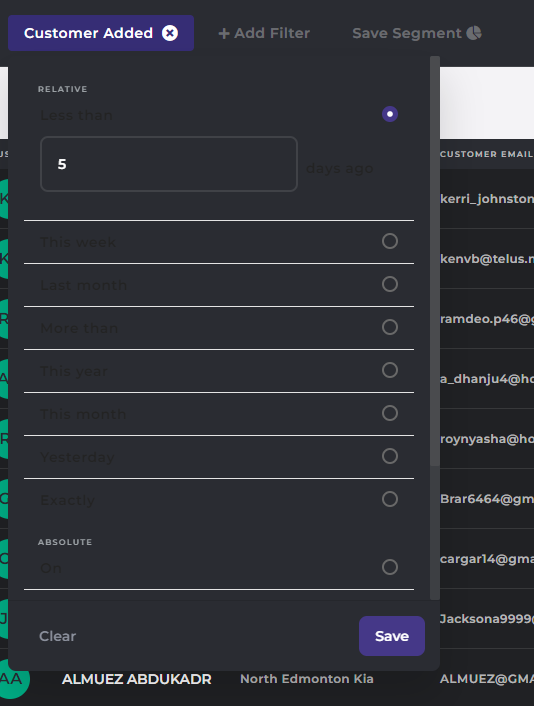Click the Save Segment pie chart icon
The width and height of the screenshot is (534, 706).
(474, 33)
